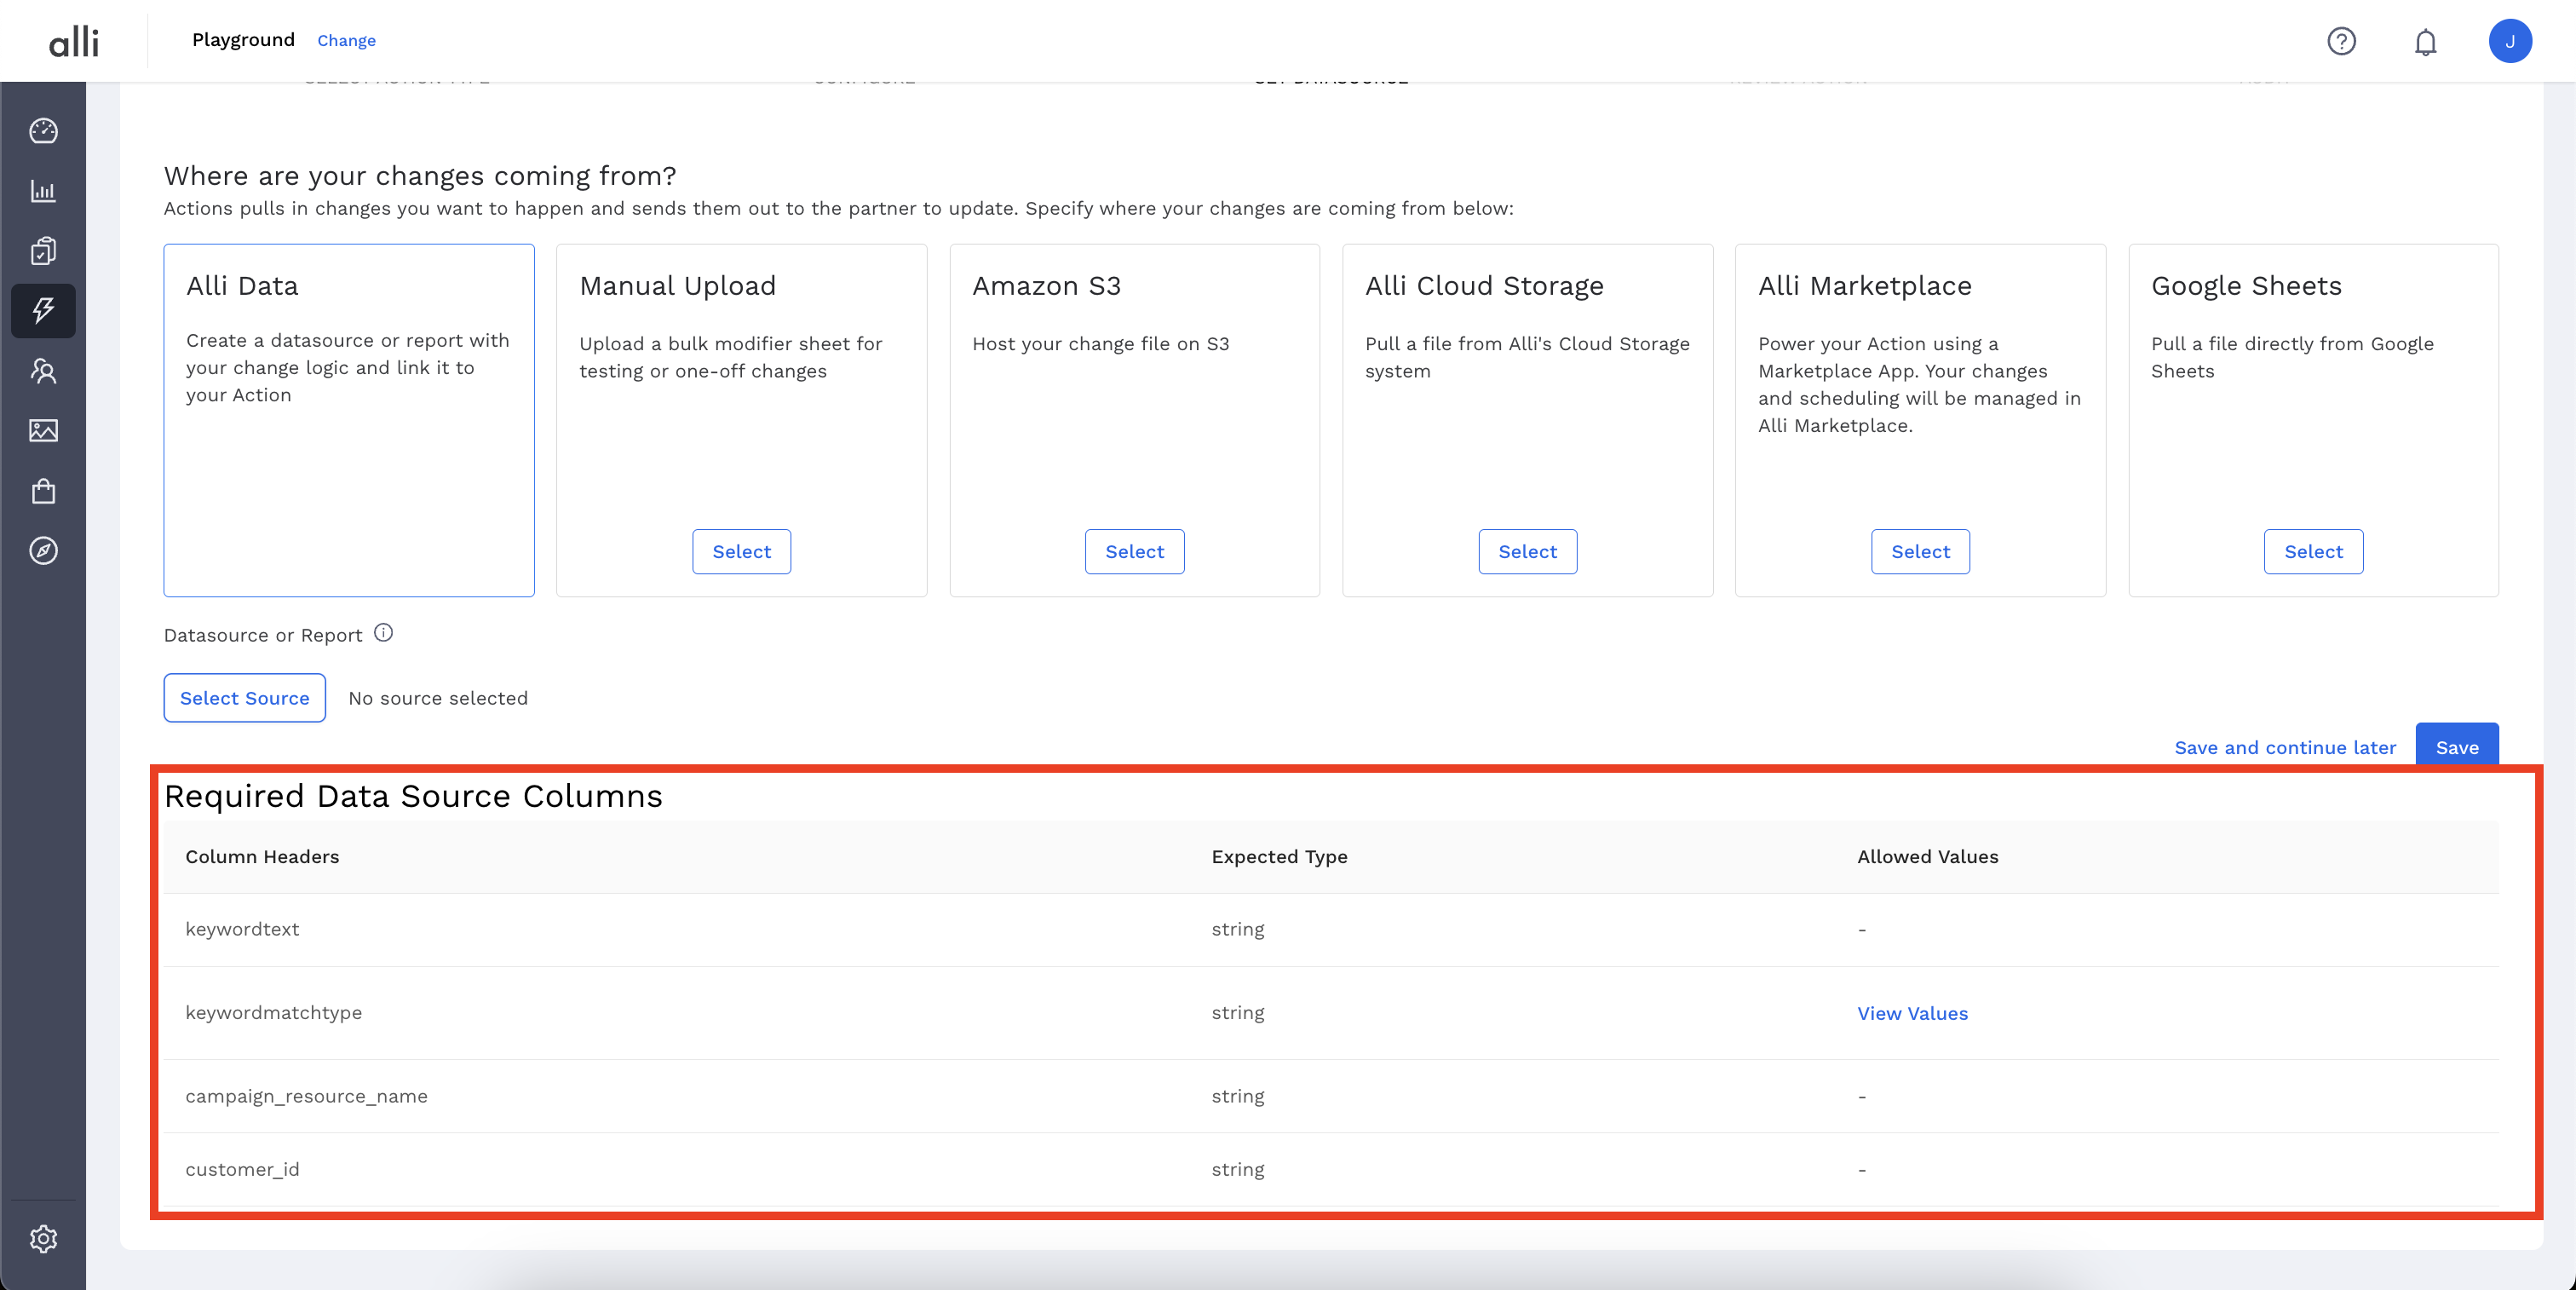This screenshot has width=2576, height=1290.
Task: Click Change next to Playground
Action: tap(346, 41)
